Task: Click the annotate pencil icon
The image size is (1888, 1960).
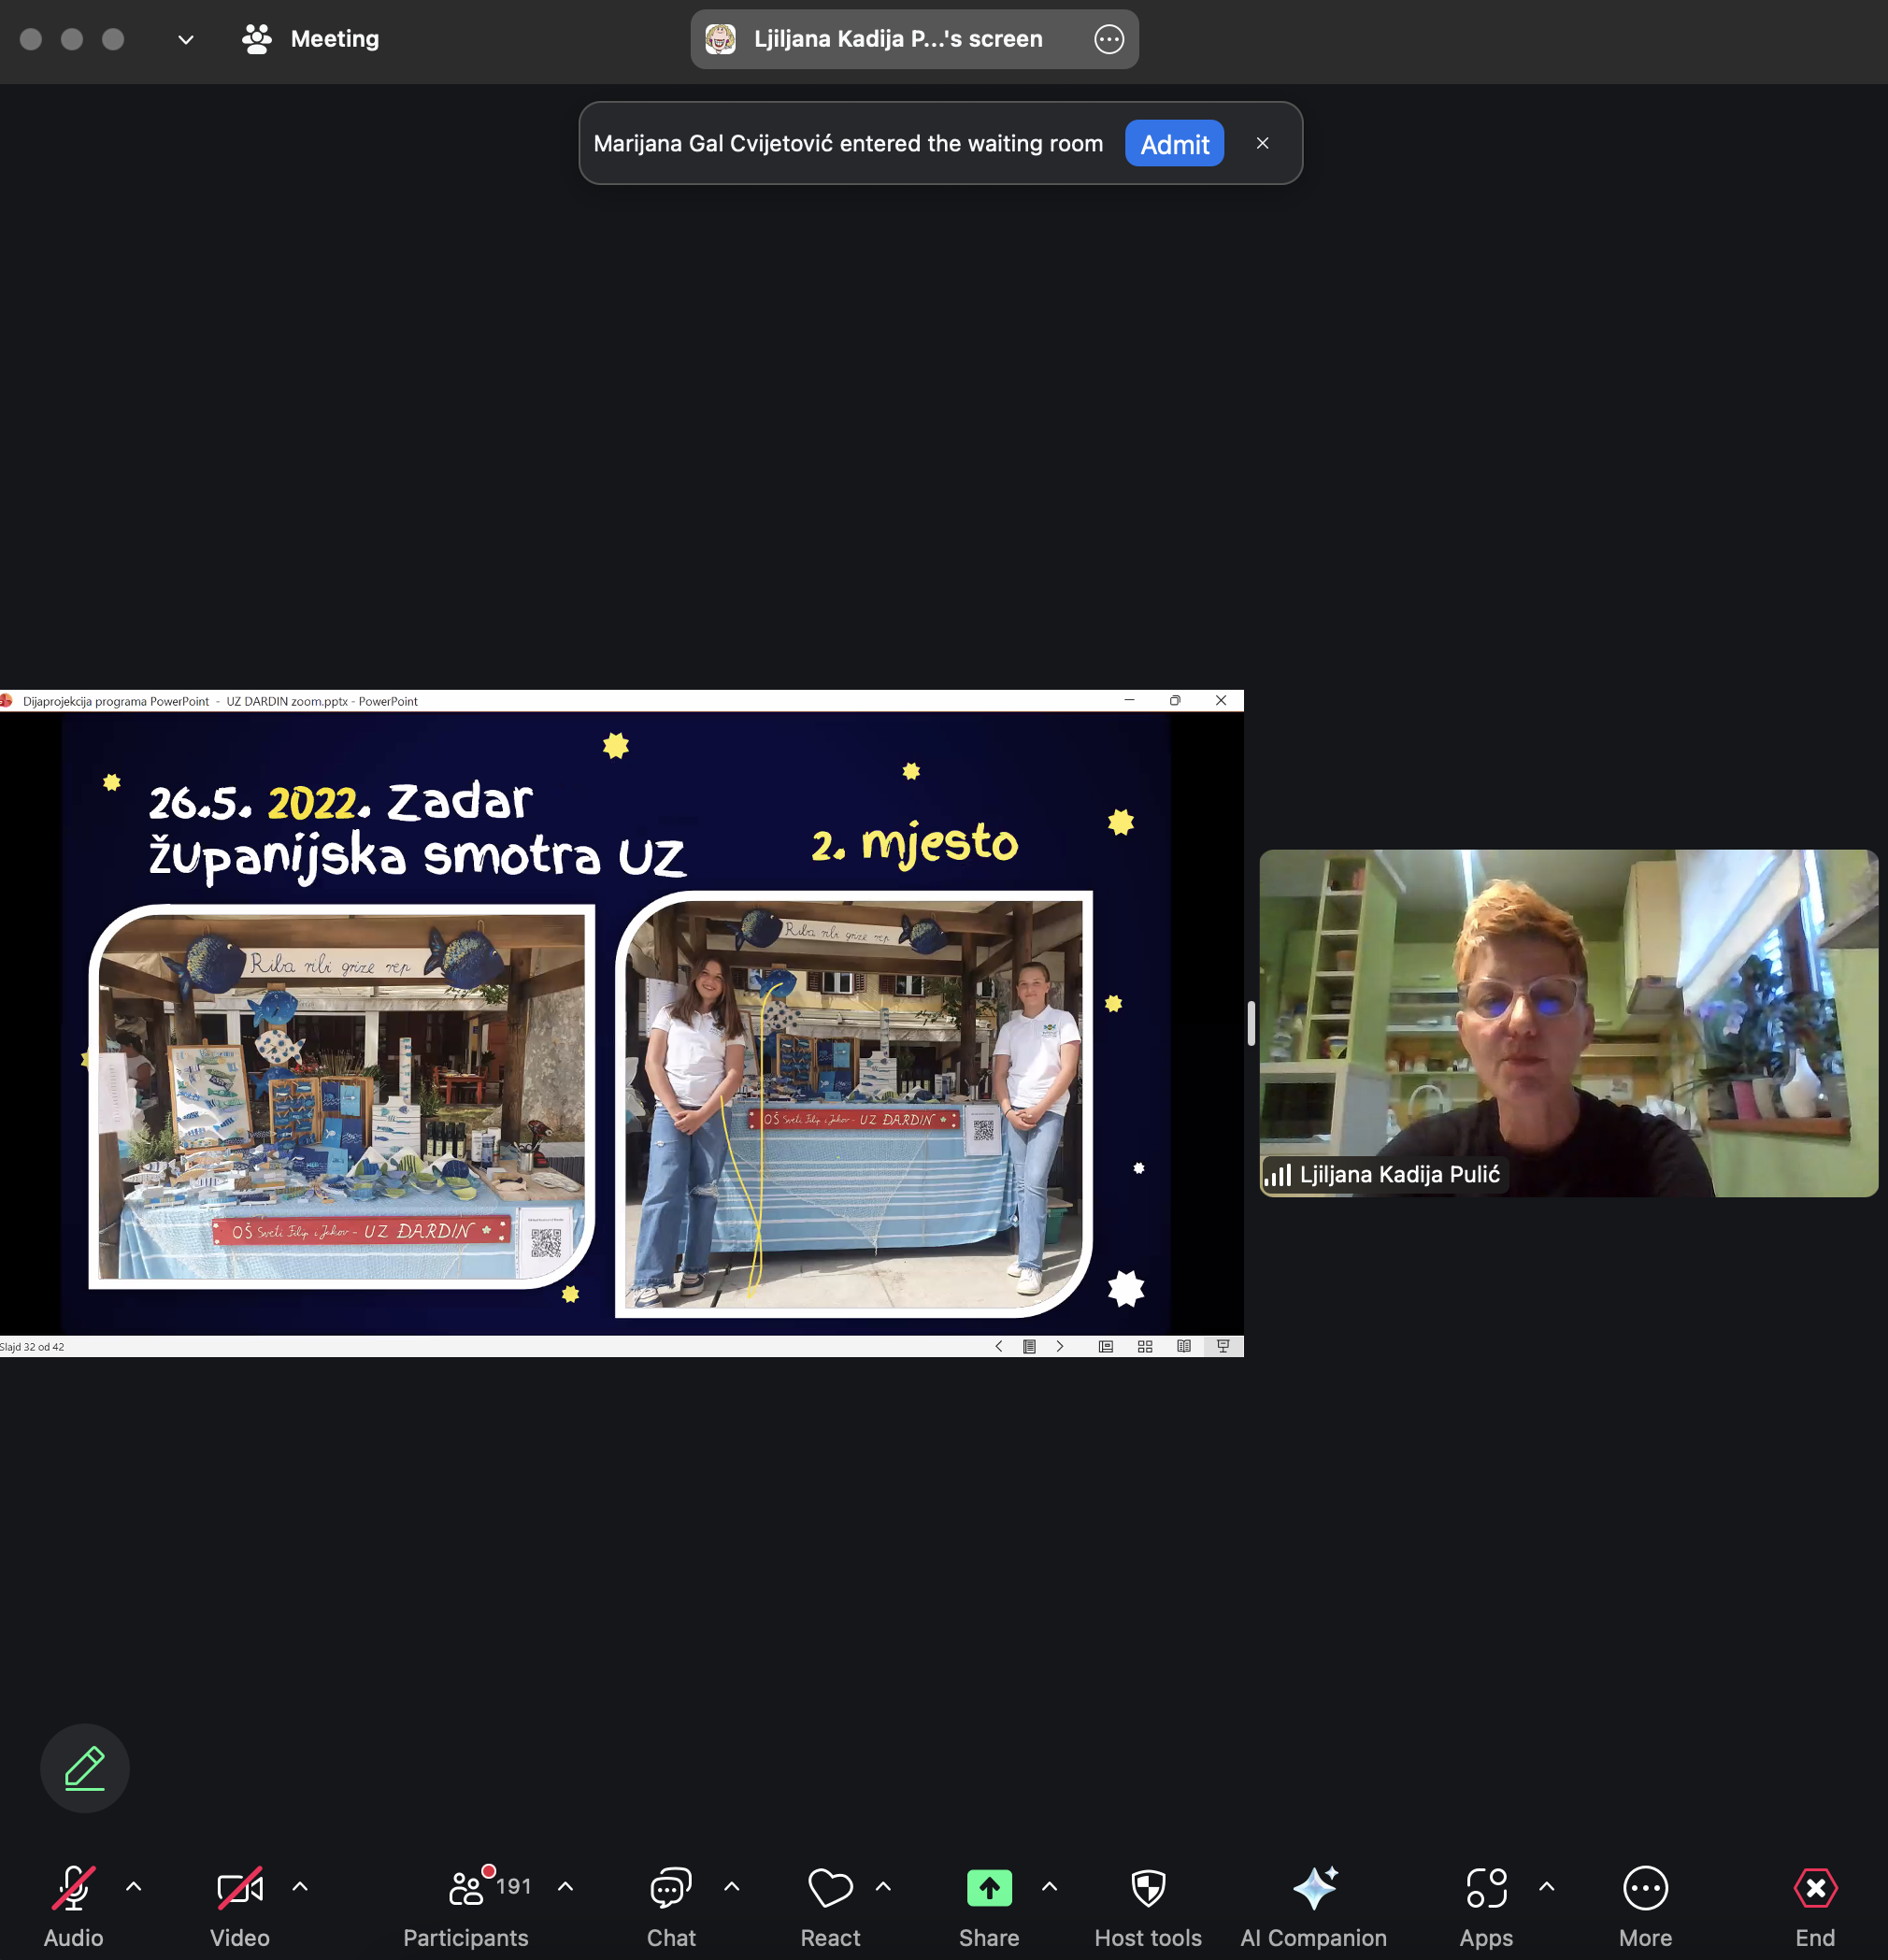Action: coord(85,1768)
